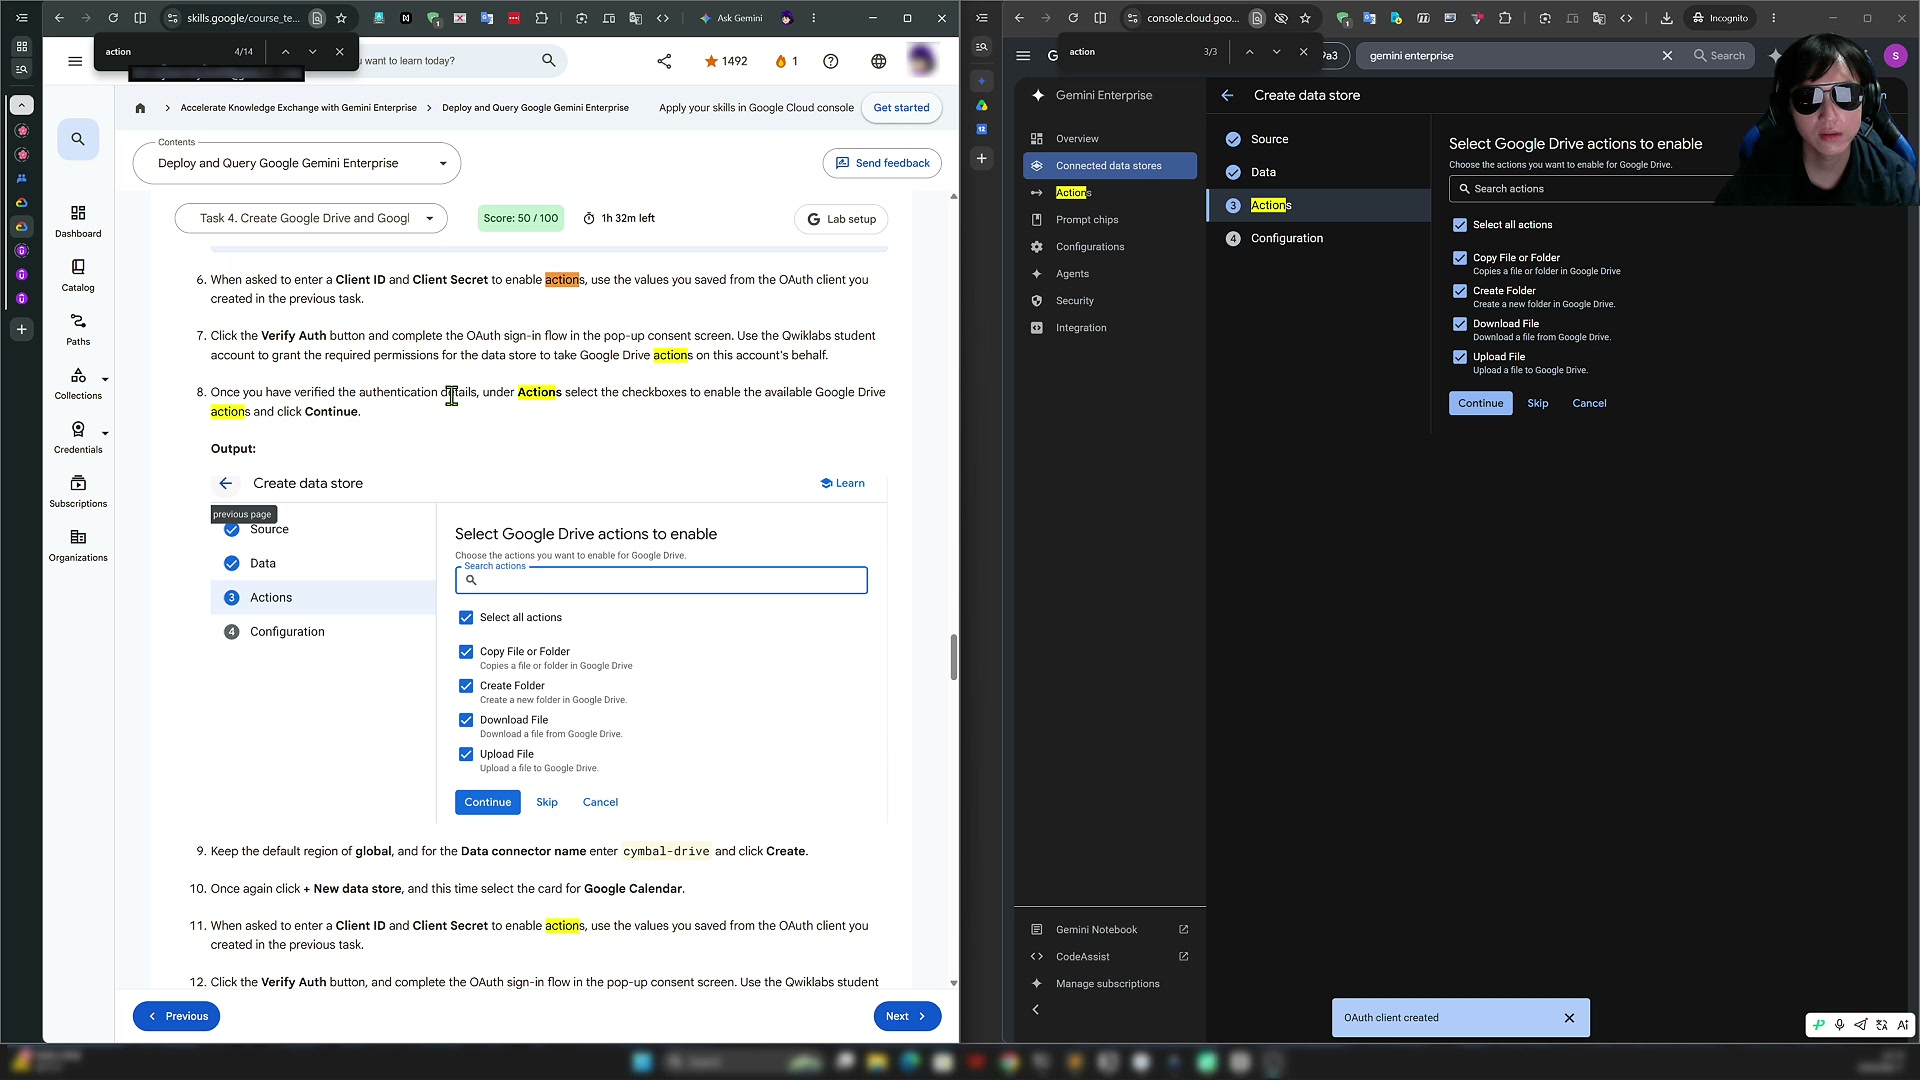This screenshot has width=1920, height=1080.
Task: Toggle Download File in lab screenshot
Action: point(466,720)
